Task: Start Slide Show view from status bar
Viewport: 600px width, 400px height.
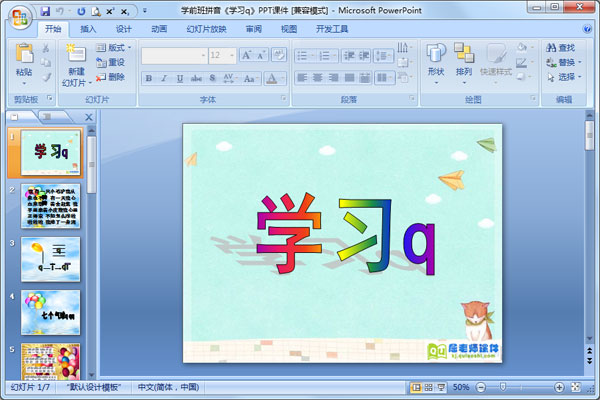Action: [x=441, y=387]
